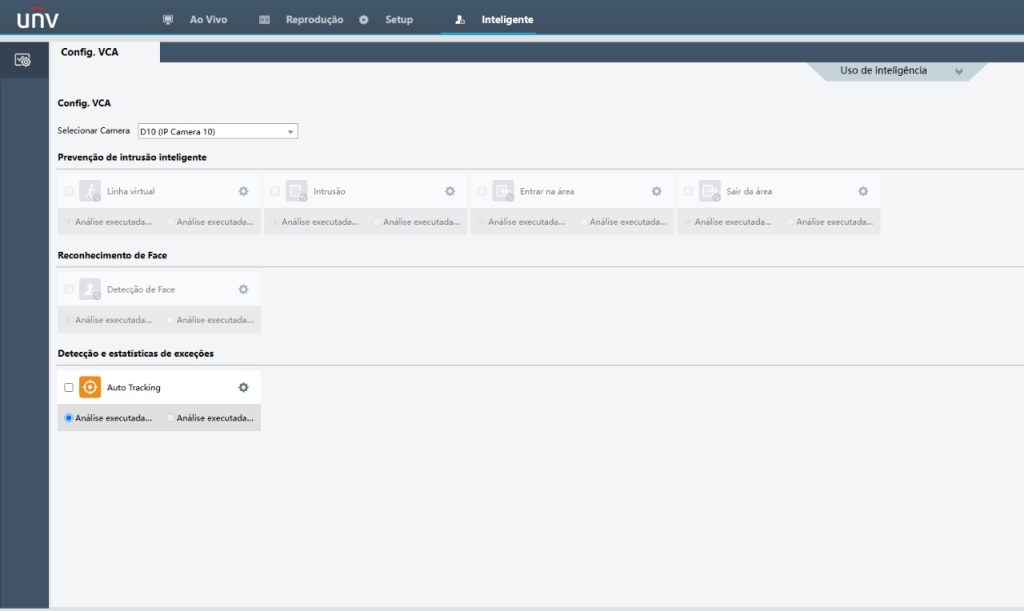The width and height of the screenshot is (1024, 611).
Task: Open Intrusão settings gear
Action: tap(450, 191)
